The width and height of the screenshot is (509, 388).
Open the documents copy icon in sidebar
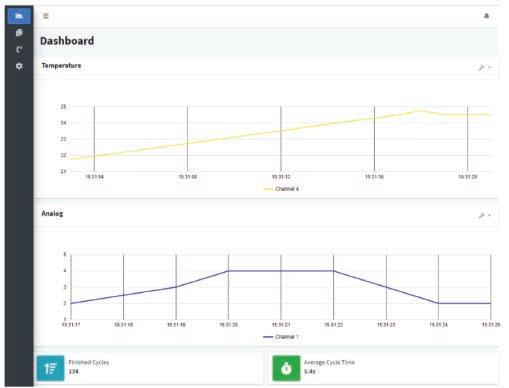tap(19, 33)
